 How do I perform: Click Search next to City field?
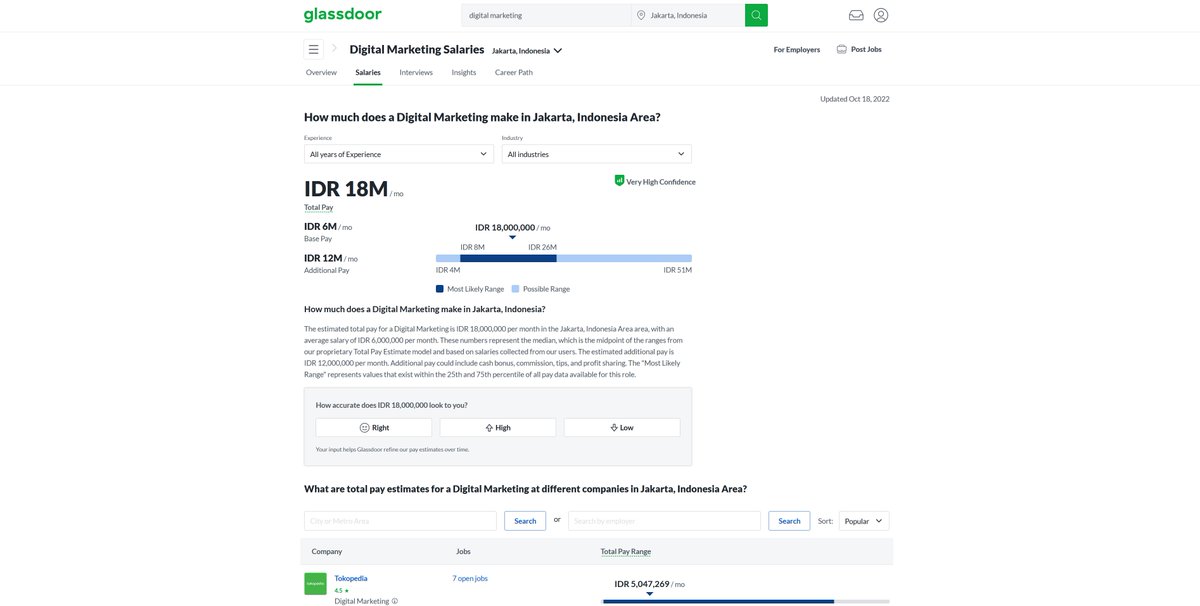pyautogui.click(x=525, y=521)
